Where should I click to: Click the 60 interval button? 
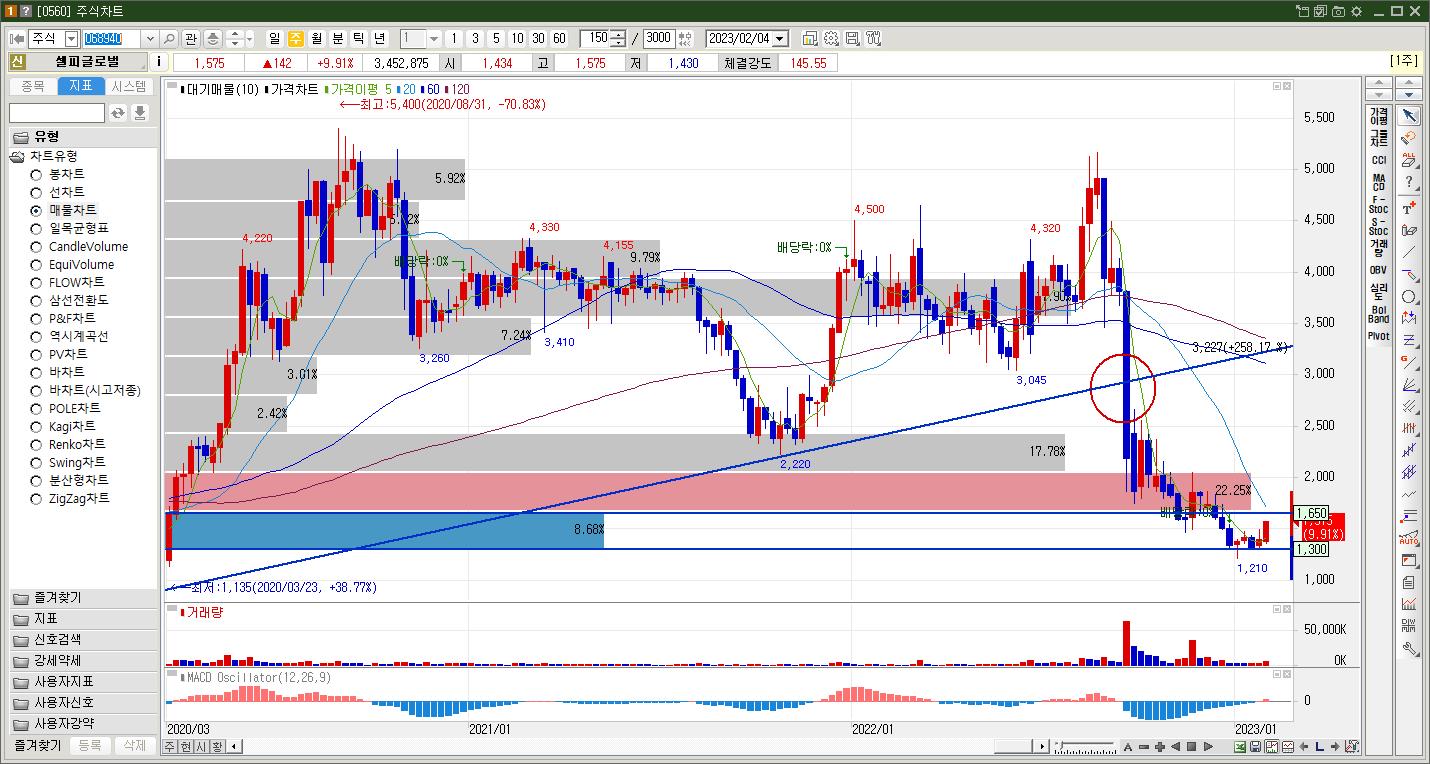click(x=558, y=39)
